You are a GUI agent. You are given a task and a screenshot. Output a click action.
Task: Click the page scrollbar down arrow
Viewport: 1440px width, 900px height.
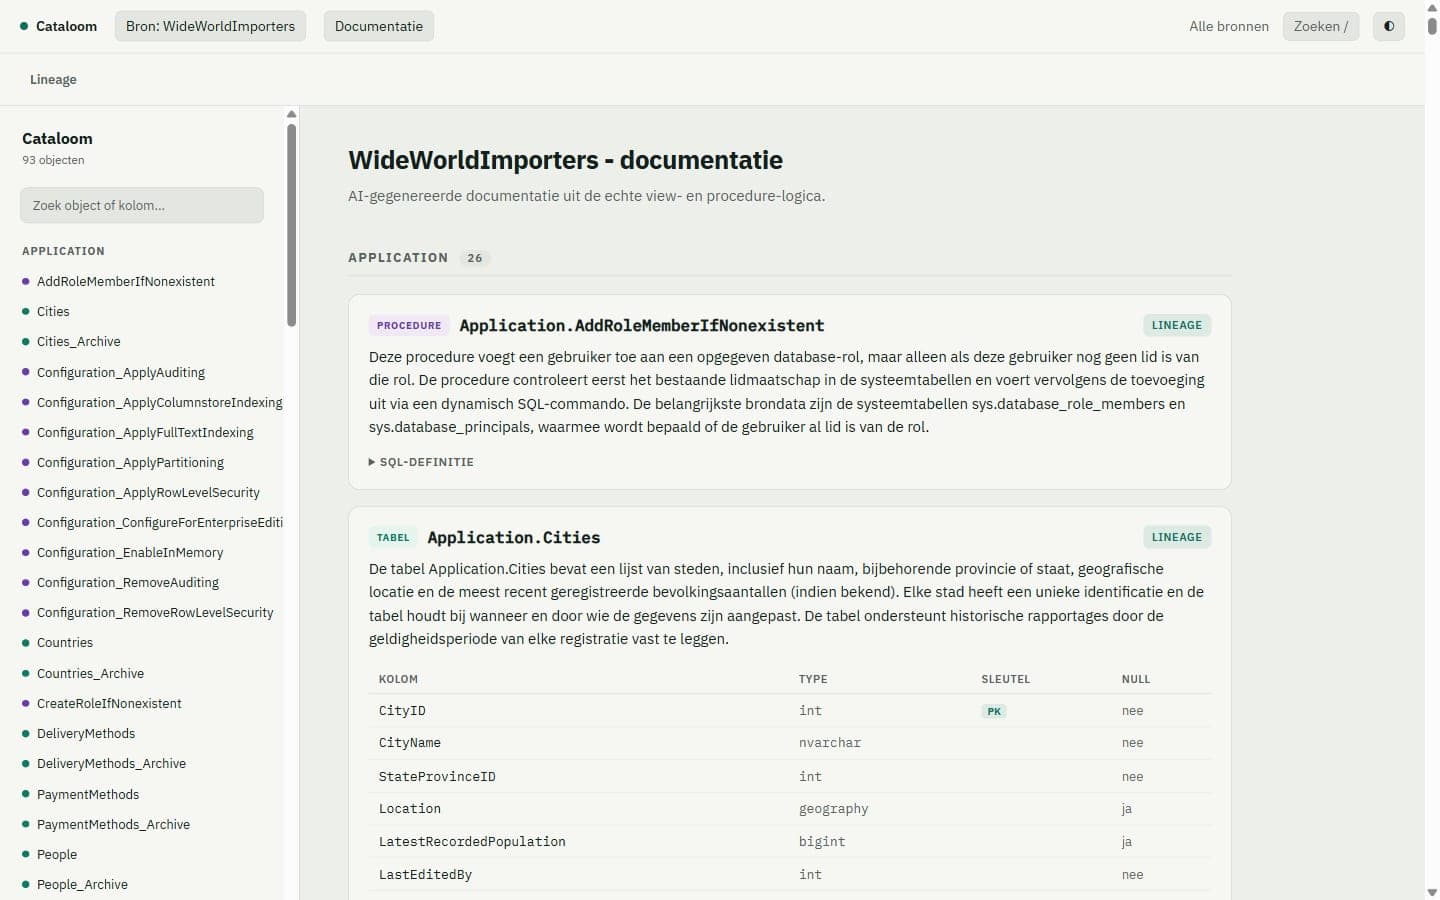[x=1432, y=892]
